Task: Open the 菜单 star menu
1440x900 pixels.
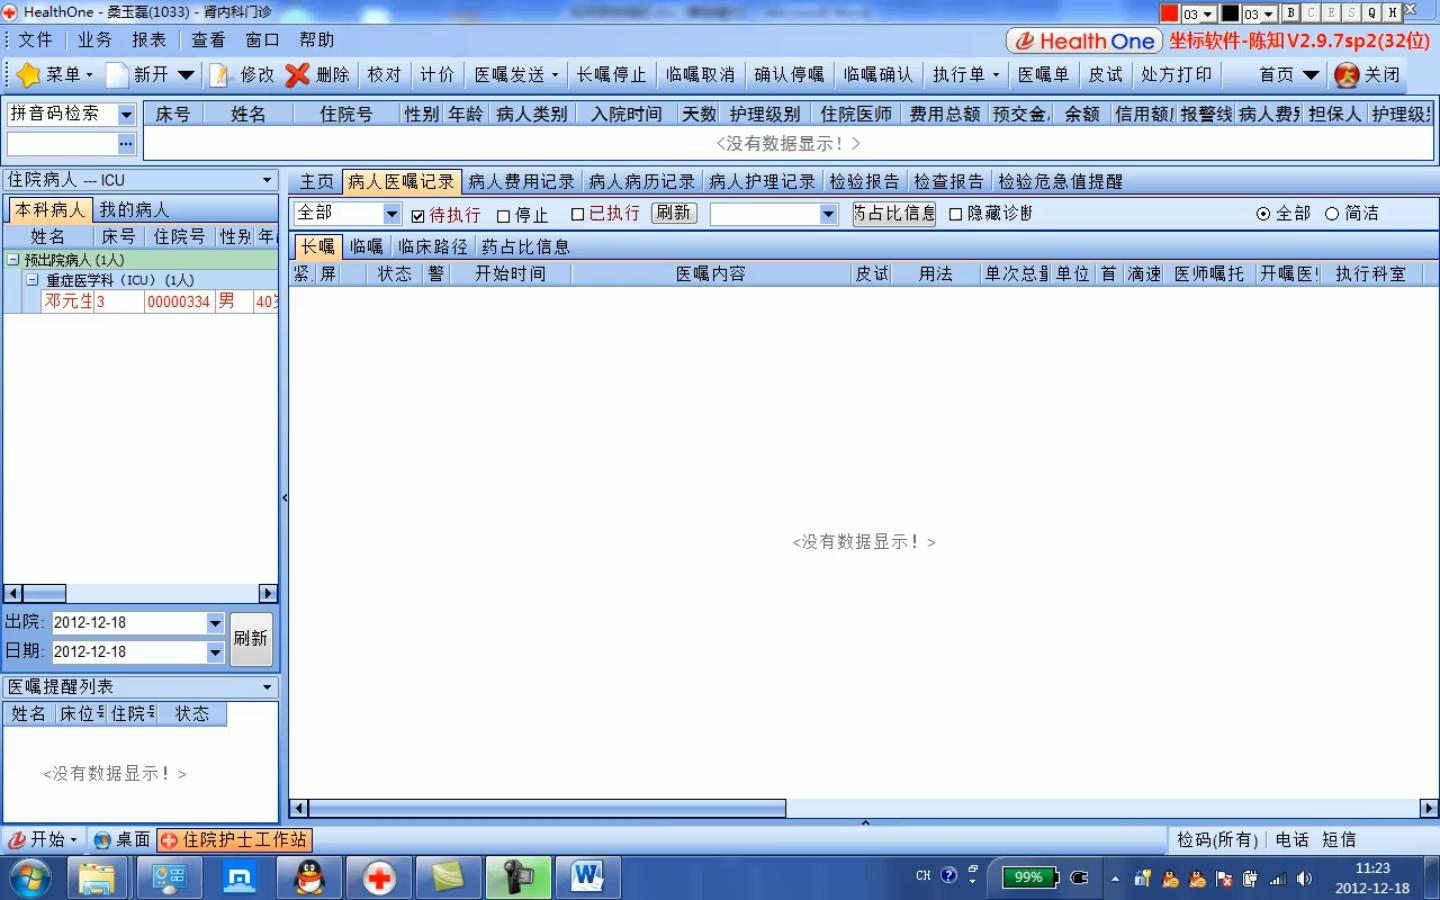Action: tap(56, 75)
